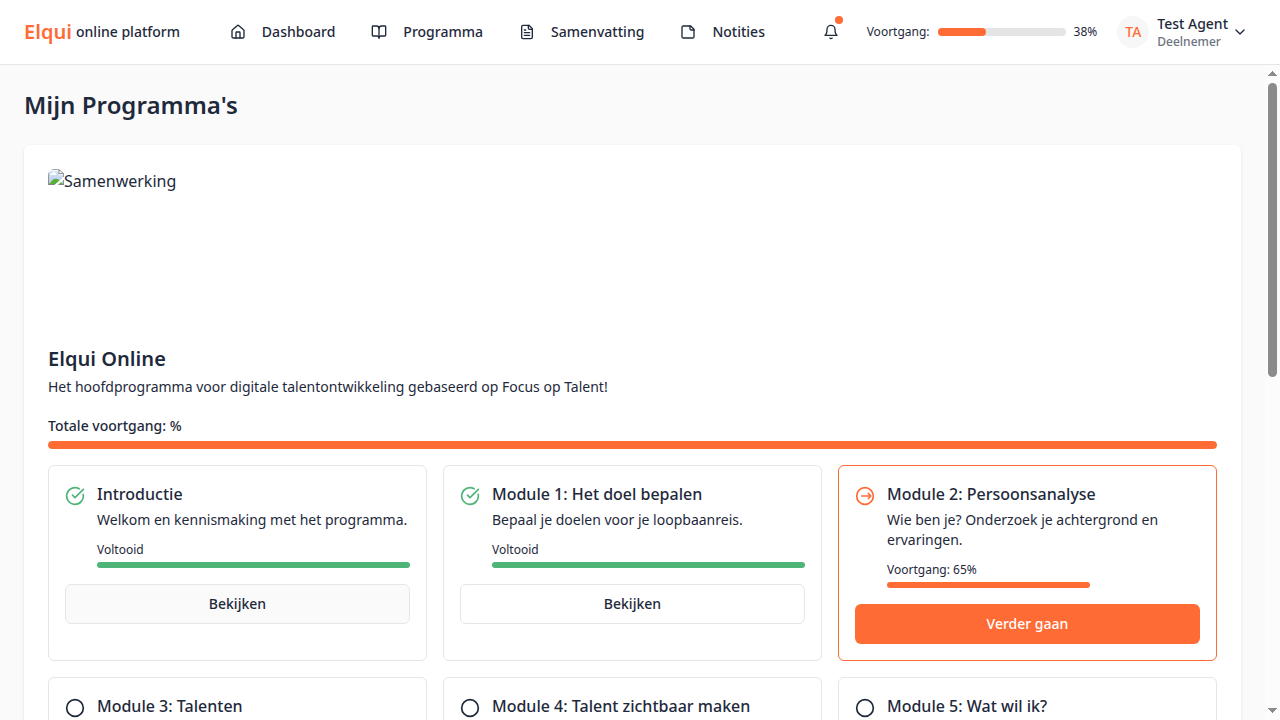The height and width of the screenshot is (720, 1280).
Task: Open the Deelnemer profile chevron
Action: (x=1240, y=32)
